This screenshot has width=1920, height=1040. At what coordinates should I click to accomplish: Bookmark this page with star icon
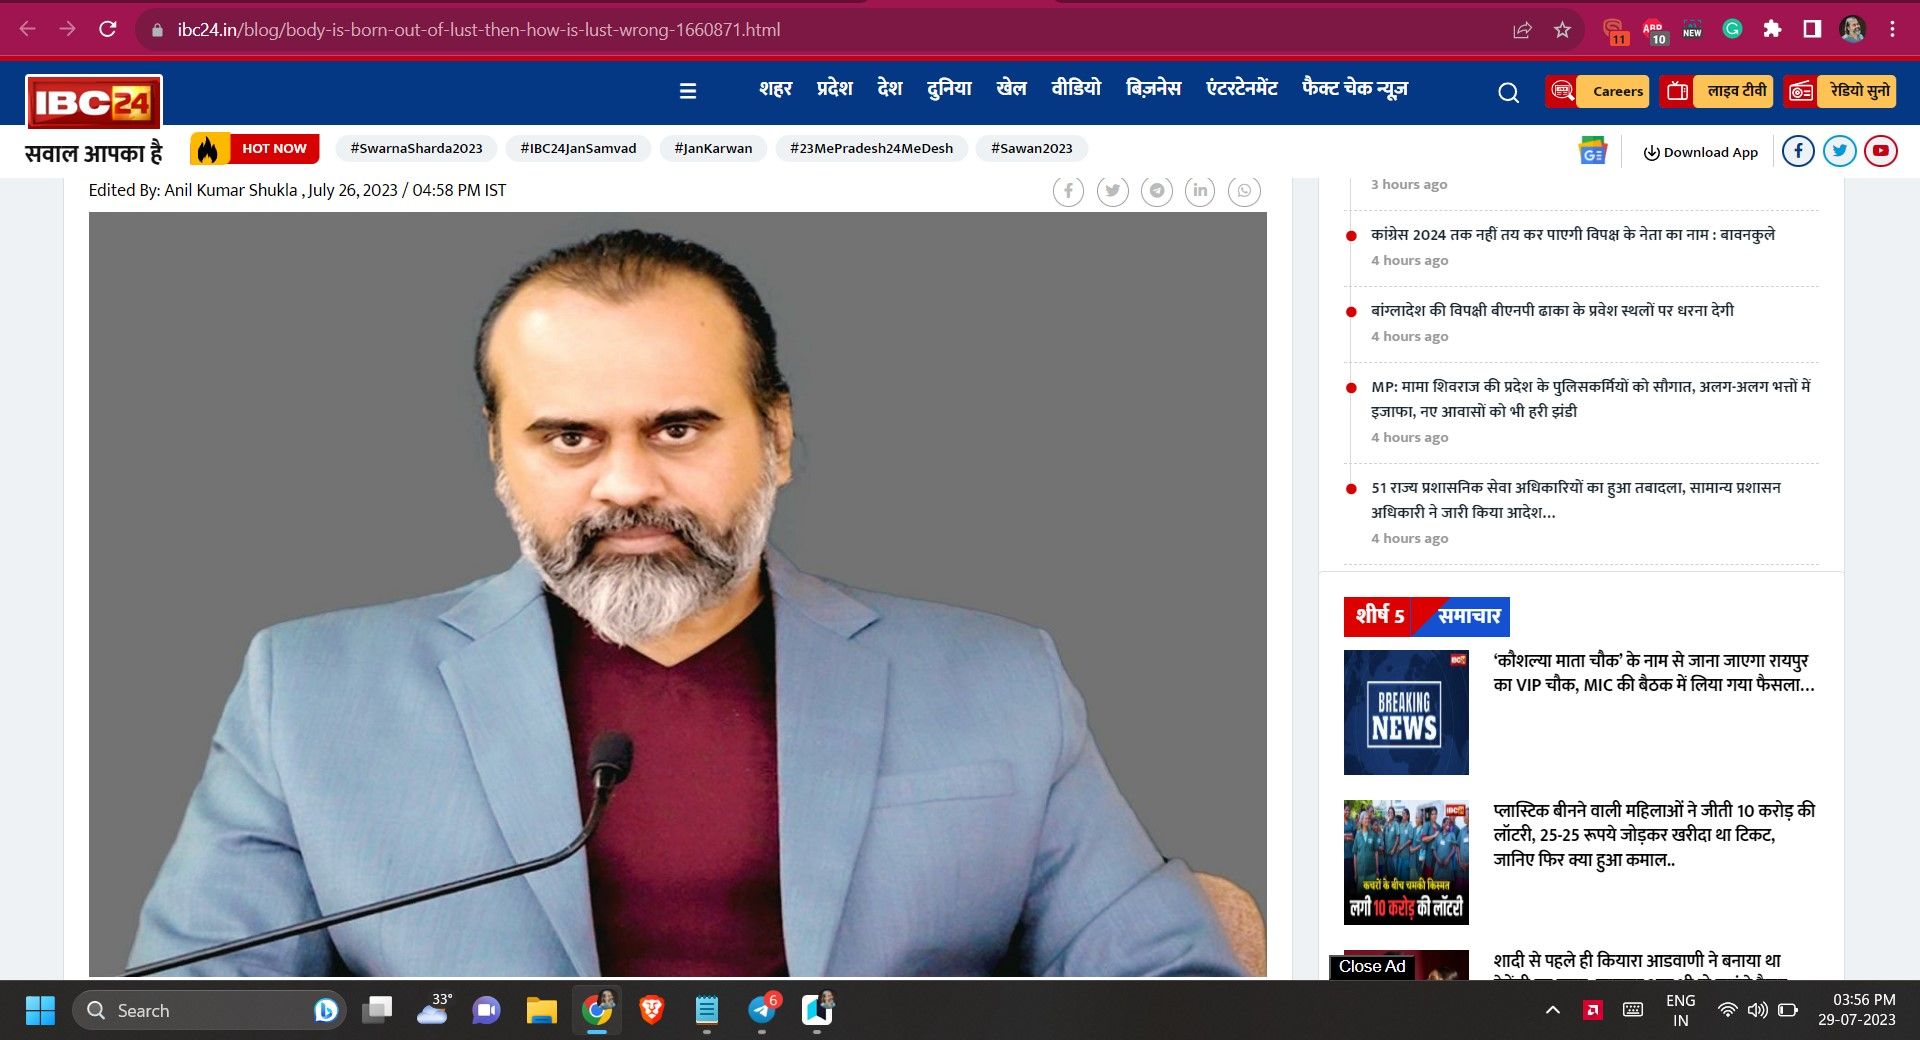(1562, 30)
